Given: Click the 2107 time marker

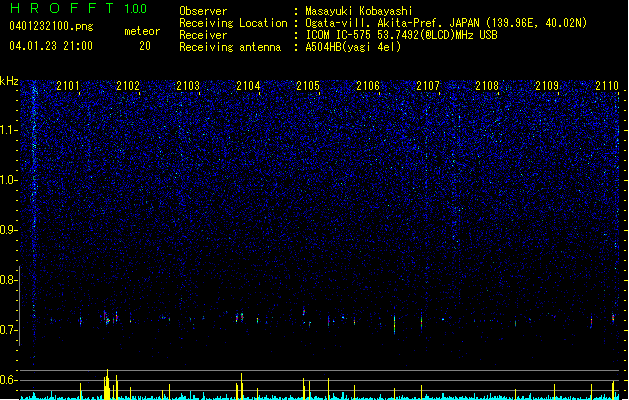Looking at the screenshot, I should [428, 86].
